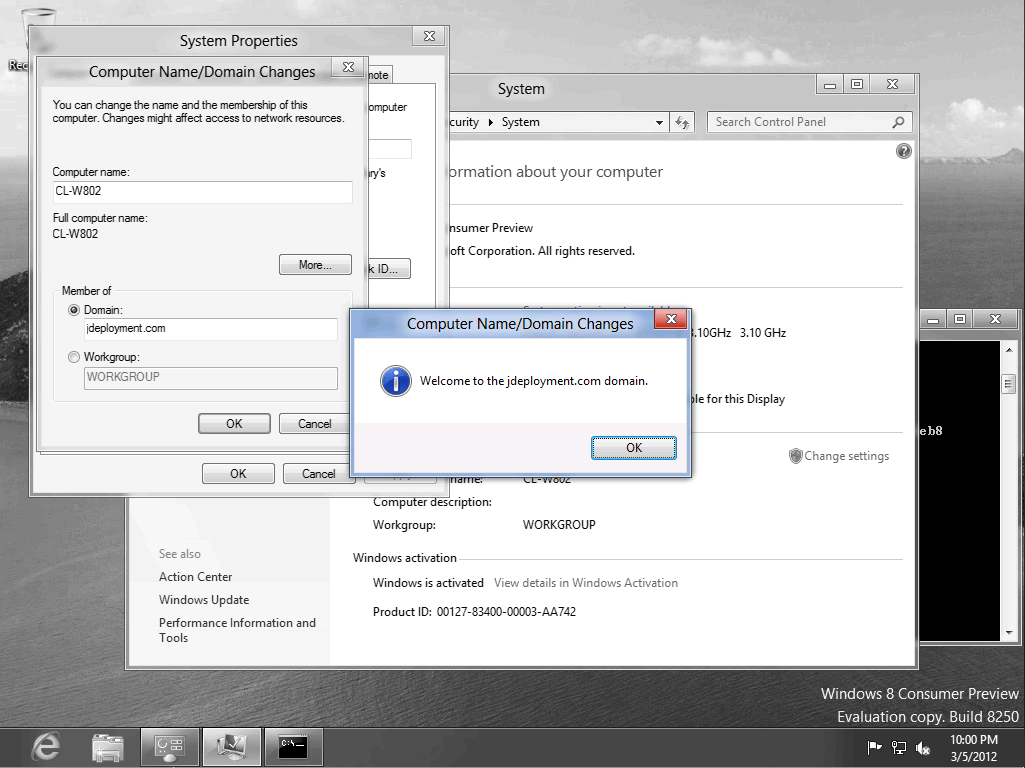Click the WORKGROUP value in System window
The width and height of the screenshot is (1025, 768).
pyautogui.click(x=559, y=525)
